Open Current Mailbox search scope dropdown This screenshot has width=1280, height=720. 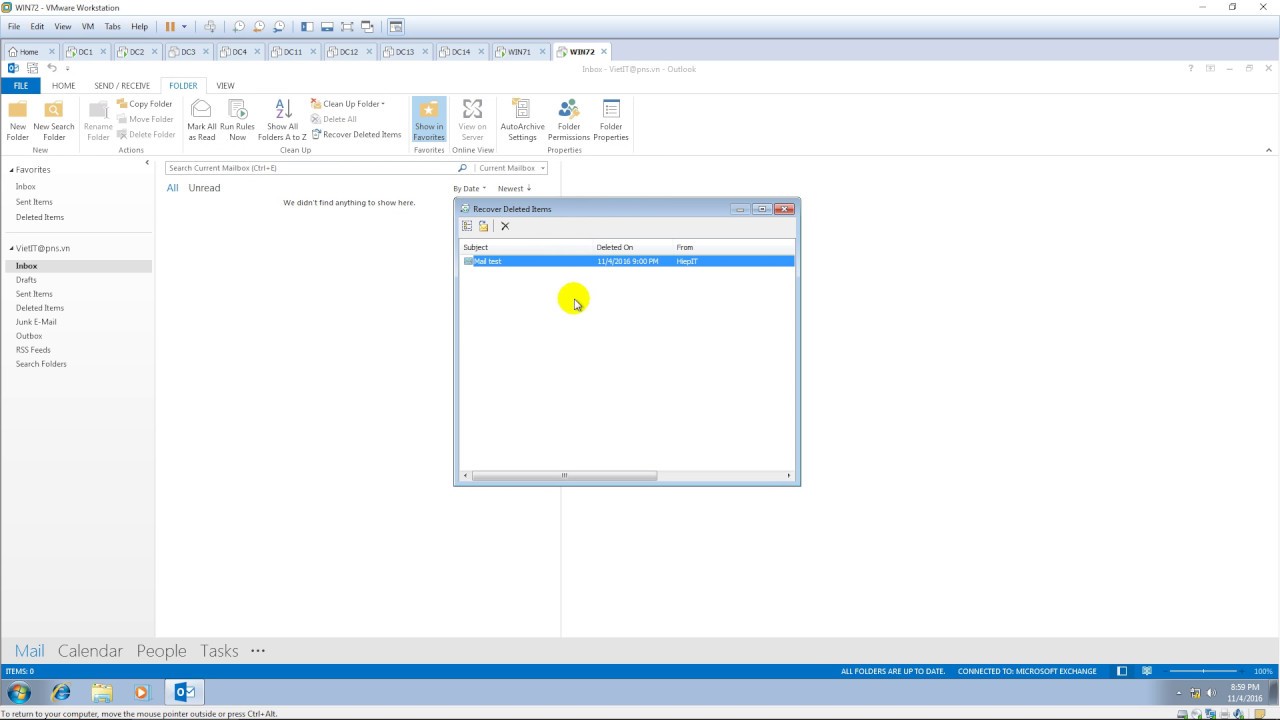pos(543,168)
